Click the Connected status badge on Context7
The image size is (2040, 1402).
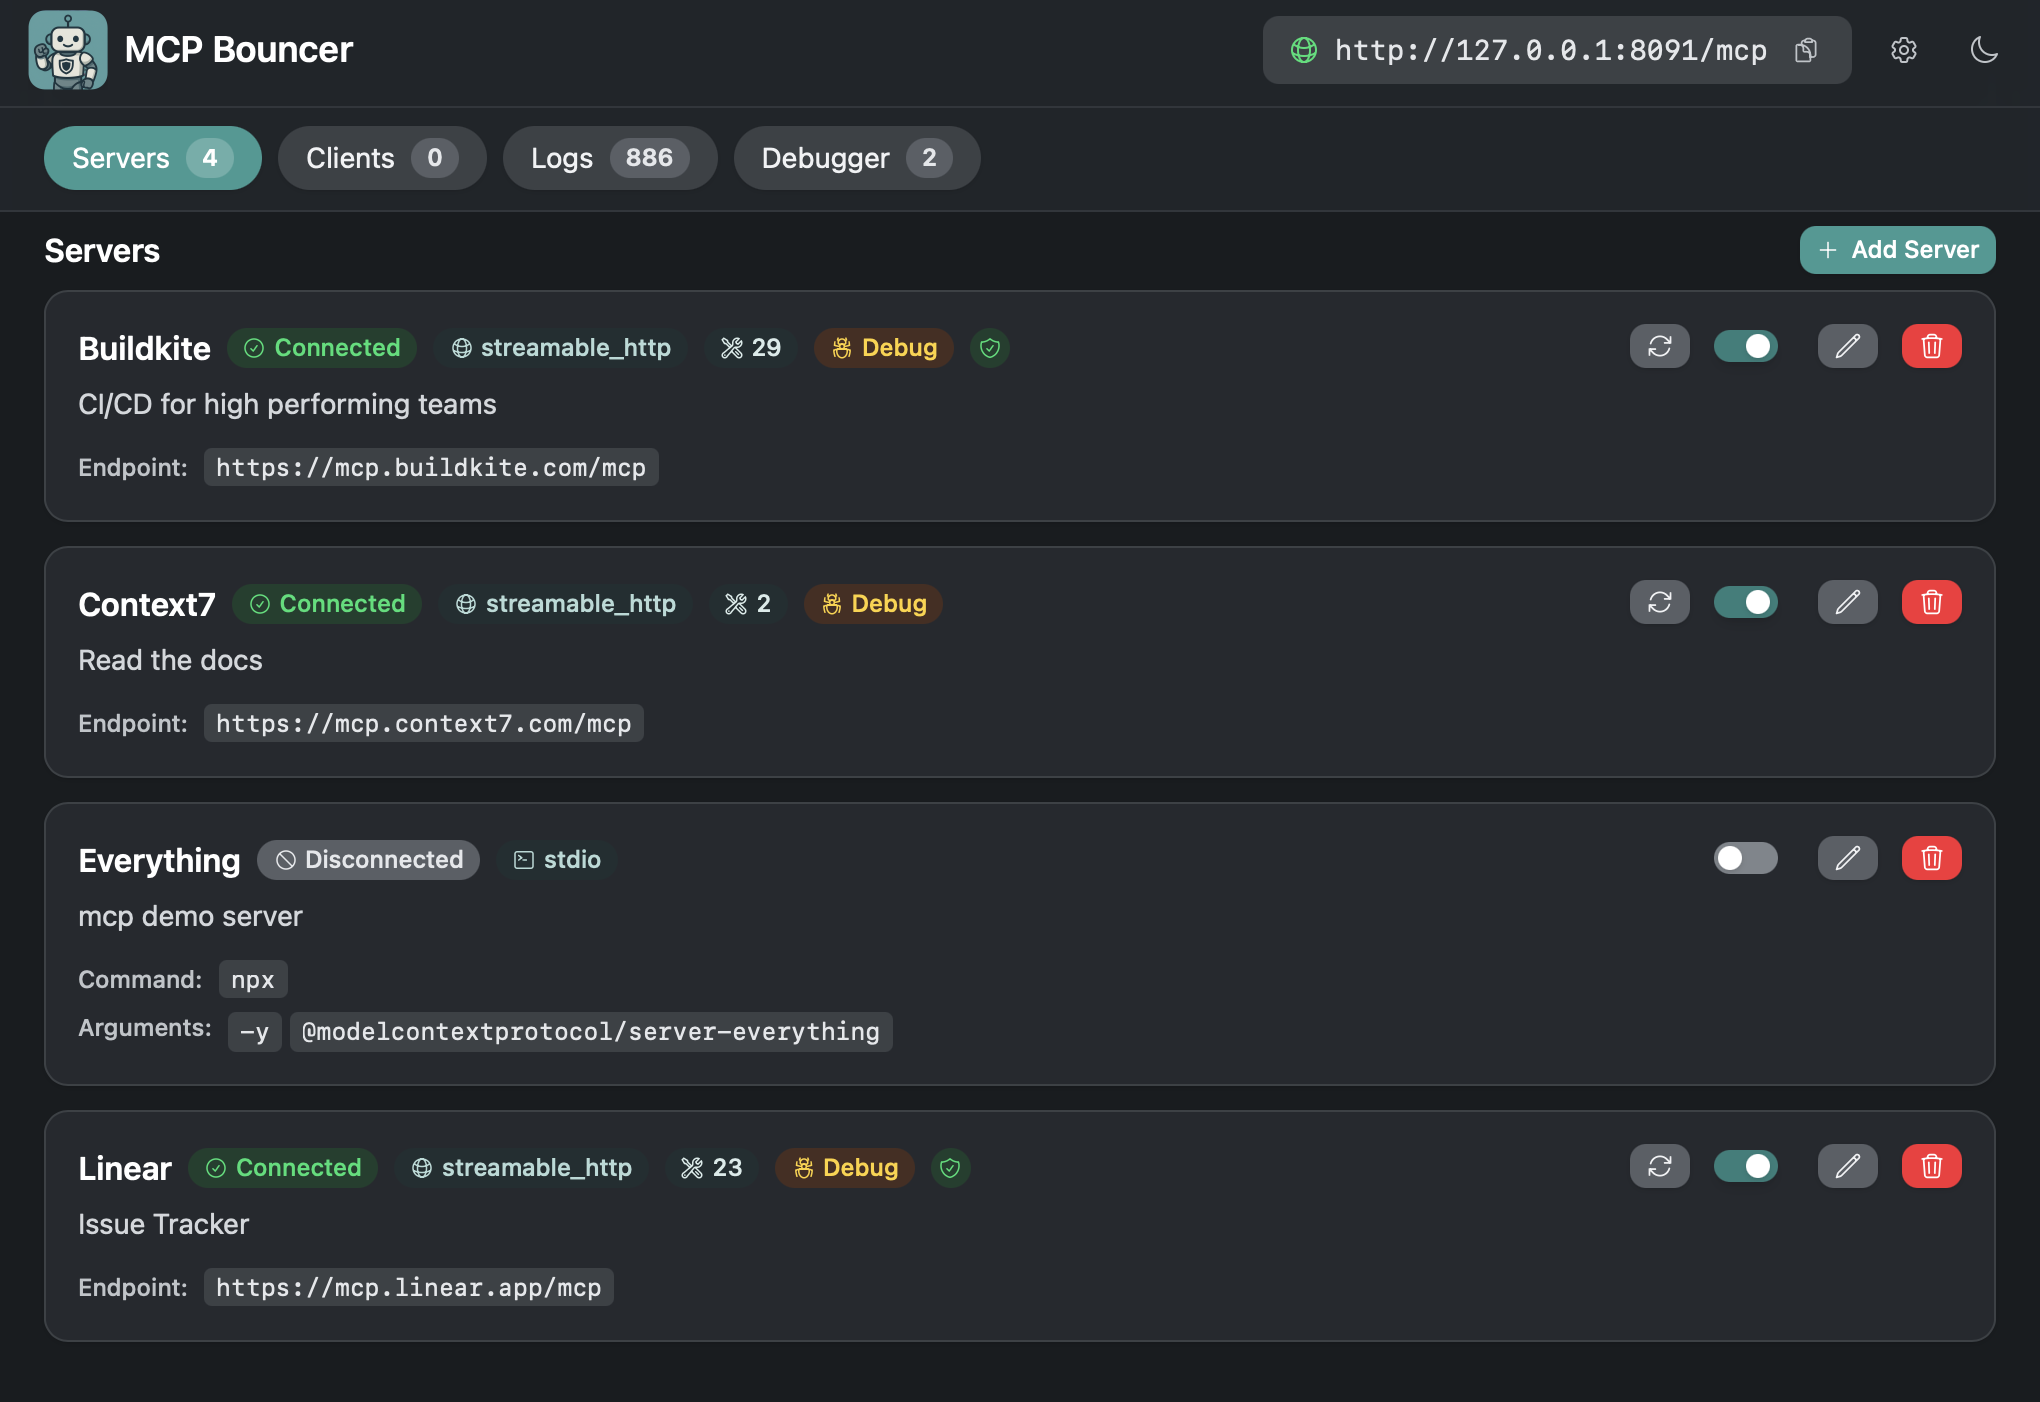[x=327, y=603]
